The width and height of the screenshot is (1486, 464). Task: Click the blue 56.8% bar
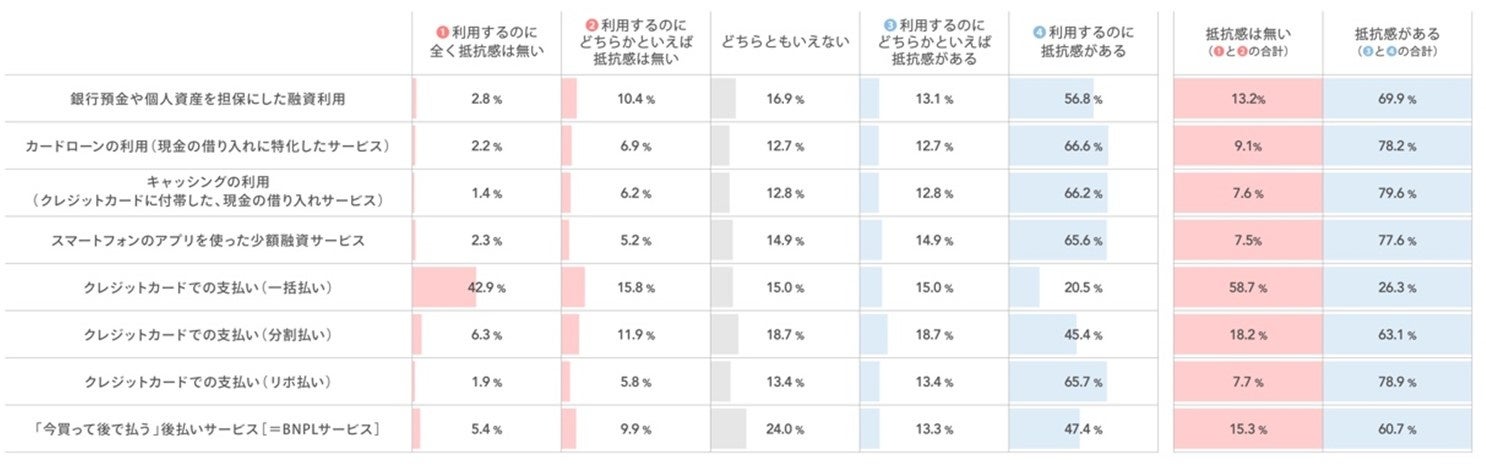(x=1051, y=98)
